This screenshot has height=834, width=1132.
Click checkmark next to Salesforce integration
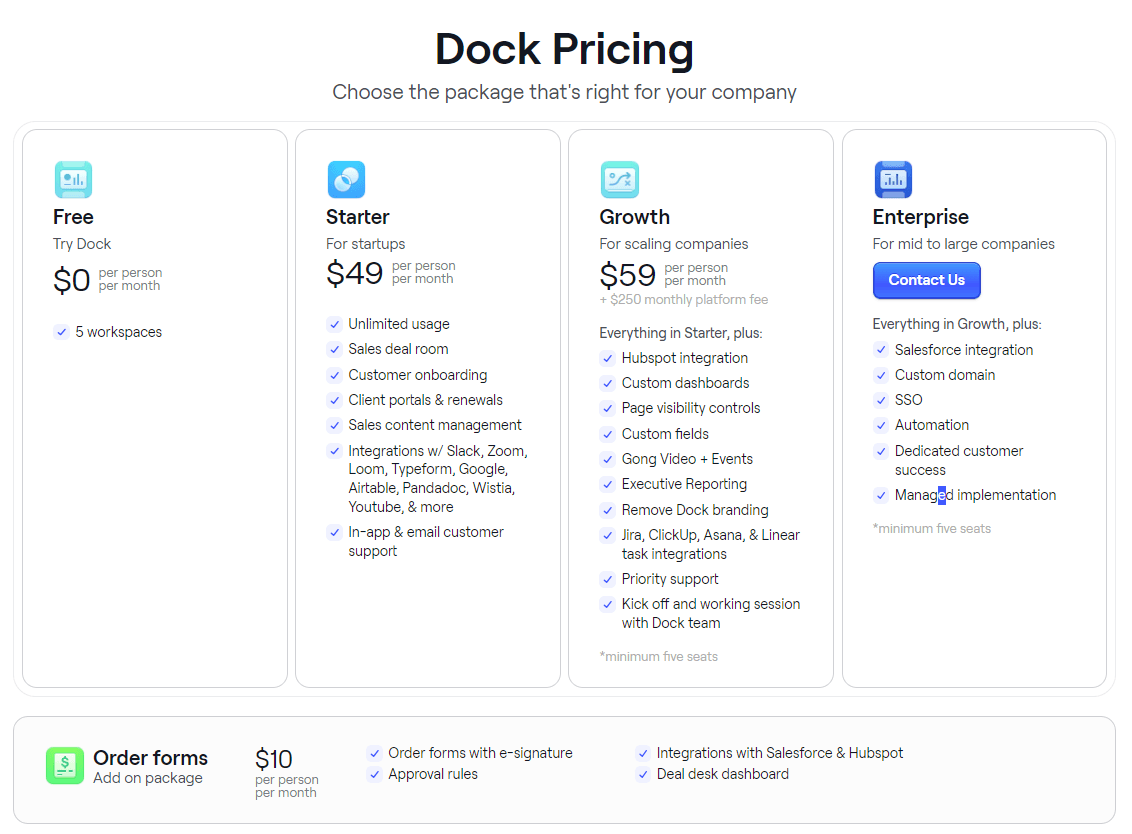[x=881, y=350]
